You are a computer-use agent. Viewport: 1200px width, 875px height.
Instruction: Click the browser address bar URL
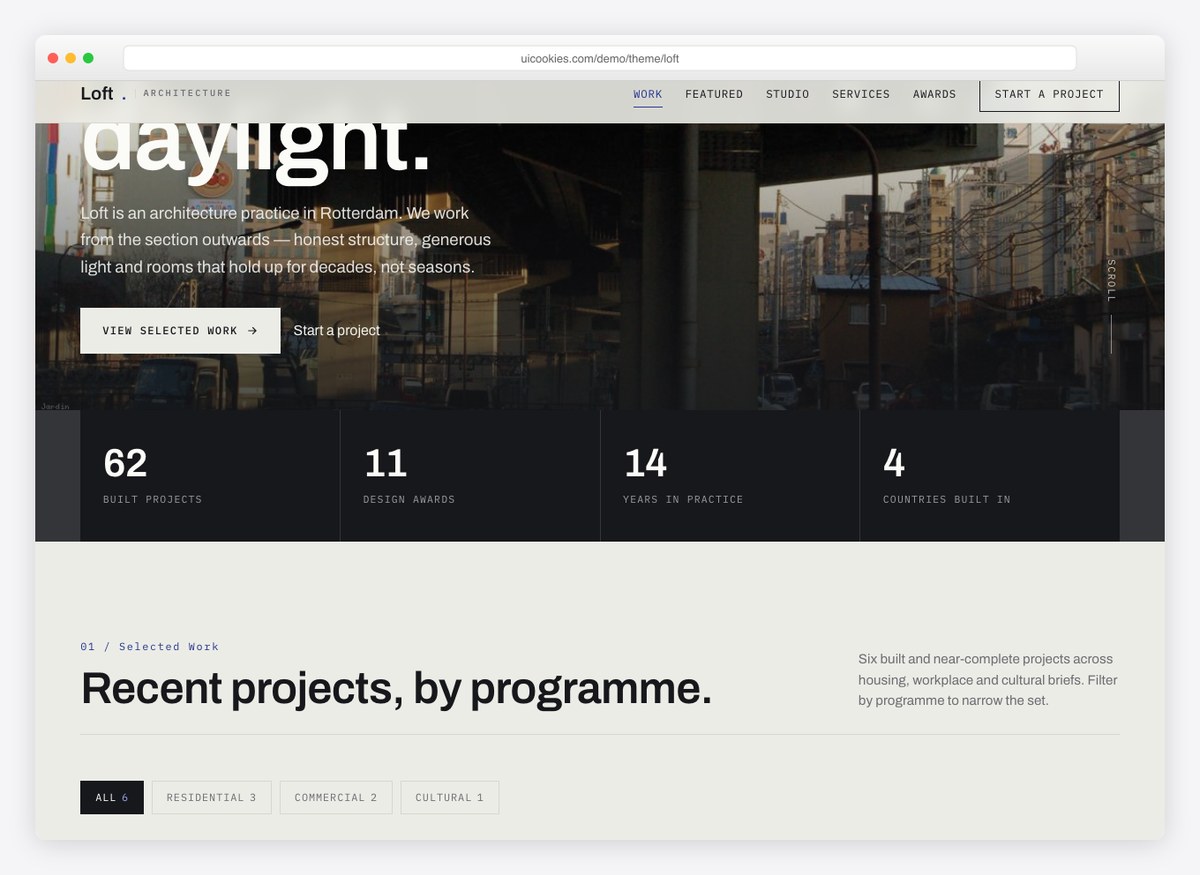click(600, 58)
